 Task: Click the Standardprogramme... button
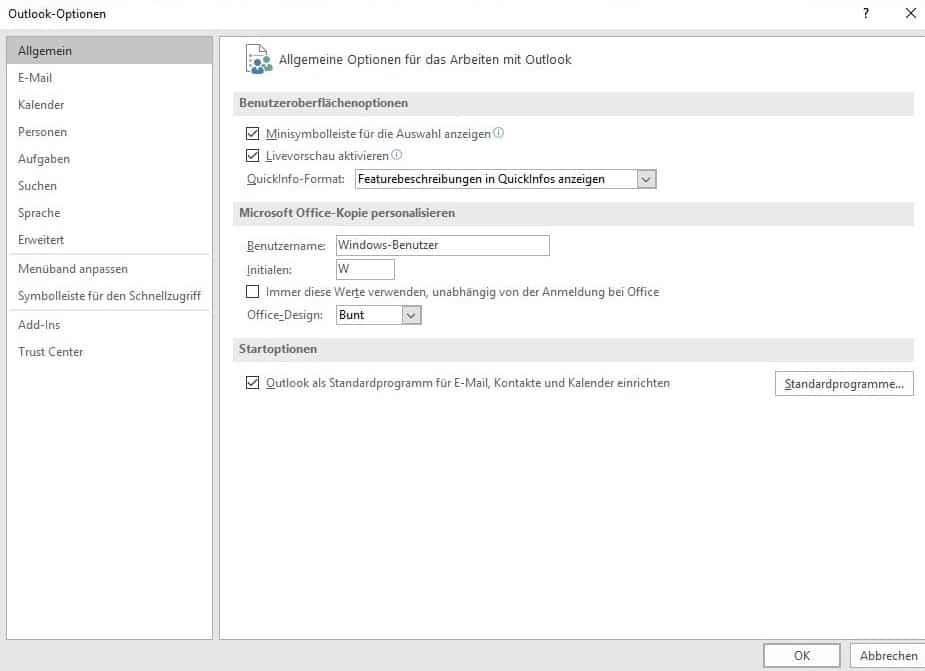[844, 384]
